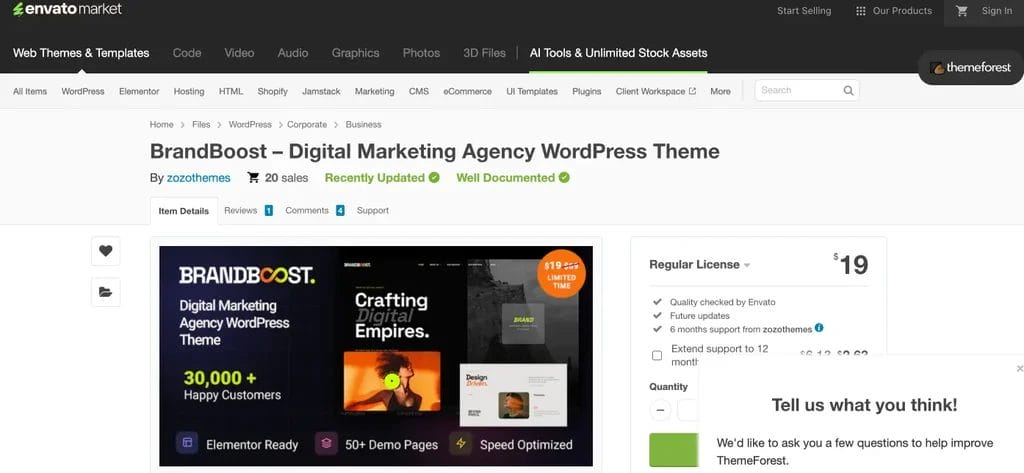Open the Jamstack subcategory
Image resolution: width=1024 pixels, height=473 pixels.
point(321,91)
